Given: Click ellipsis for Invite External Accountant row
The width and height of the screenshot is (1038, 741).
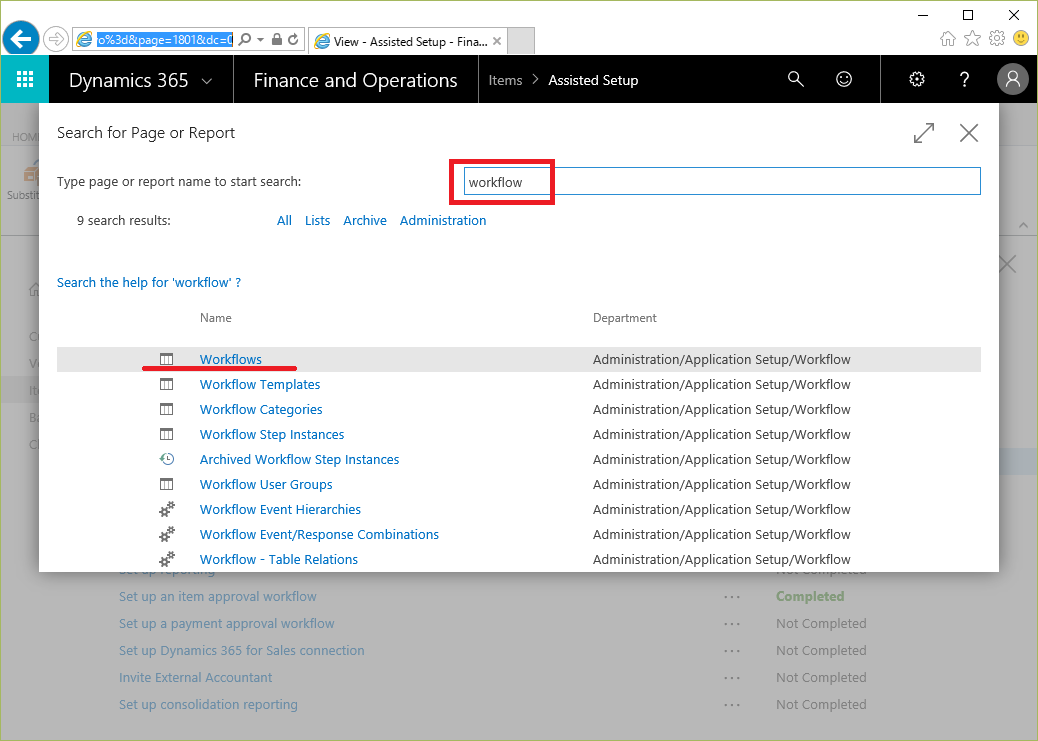Looking at the screenshot, I should tap(732, 678).
